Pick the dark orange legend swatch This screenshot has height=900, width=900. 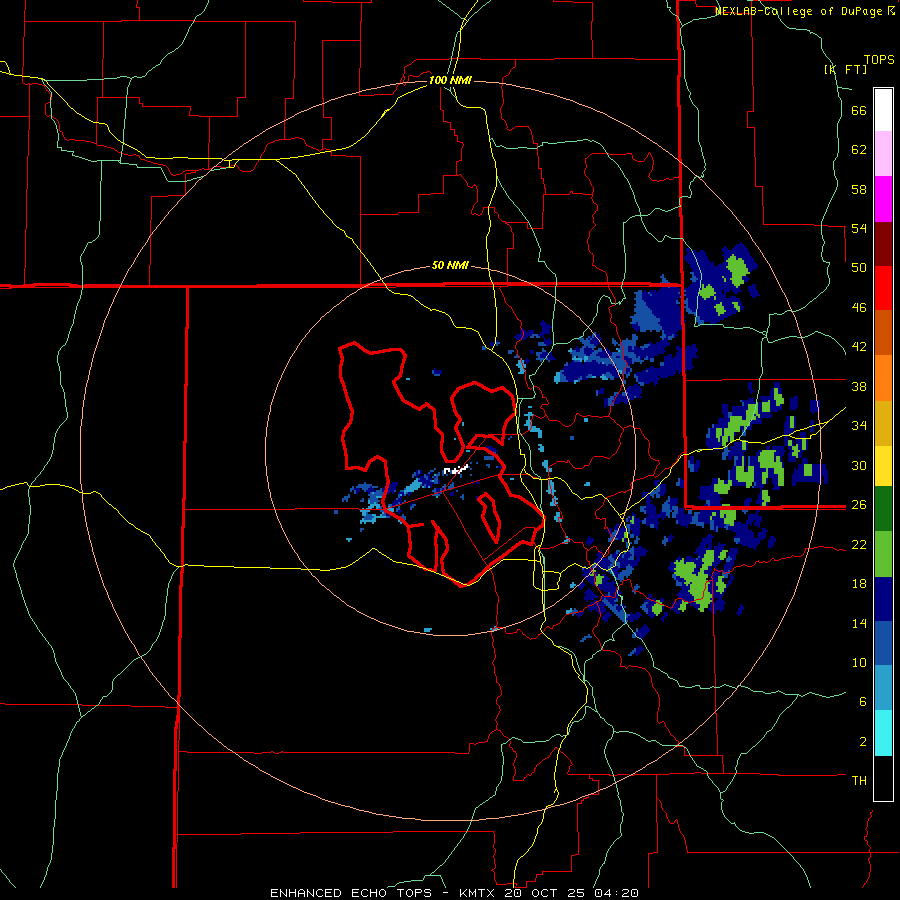point(883,333)
